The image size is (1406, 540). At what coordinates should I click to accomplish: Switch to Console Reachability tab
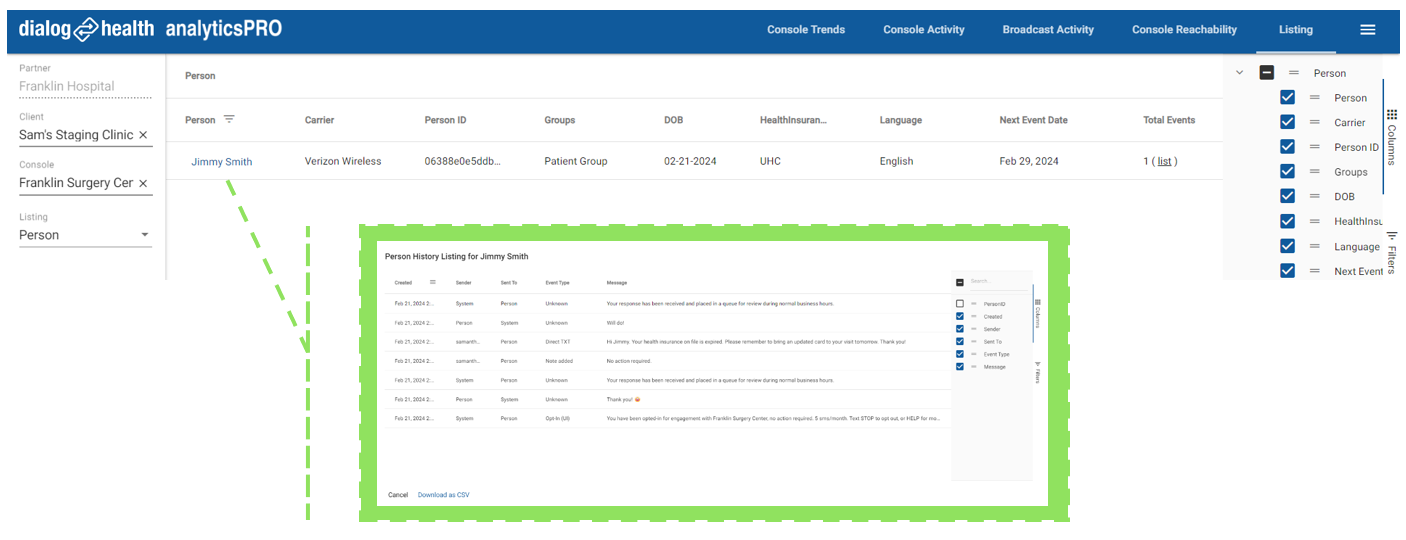[1184, 30]
